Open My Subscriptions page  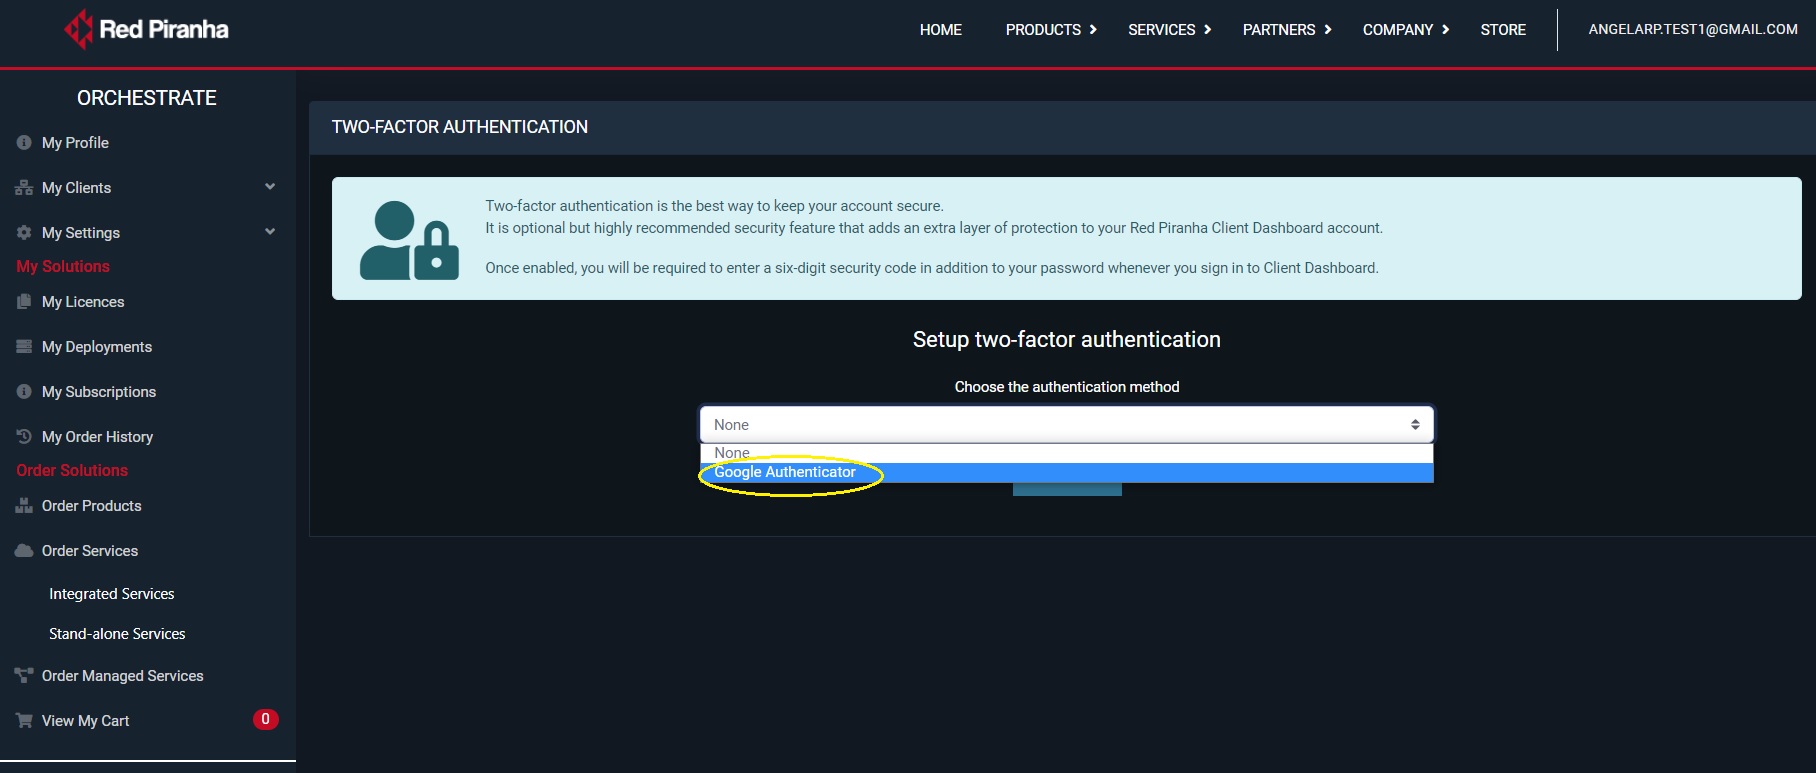pos(99,392)
